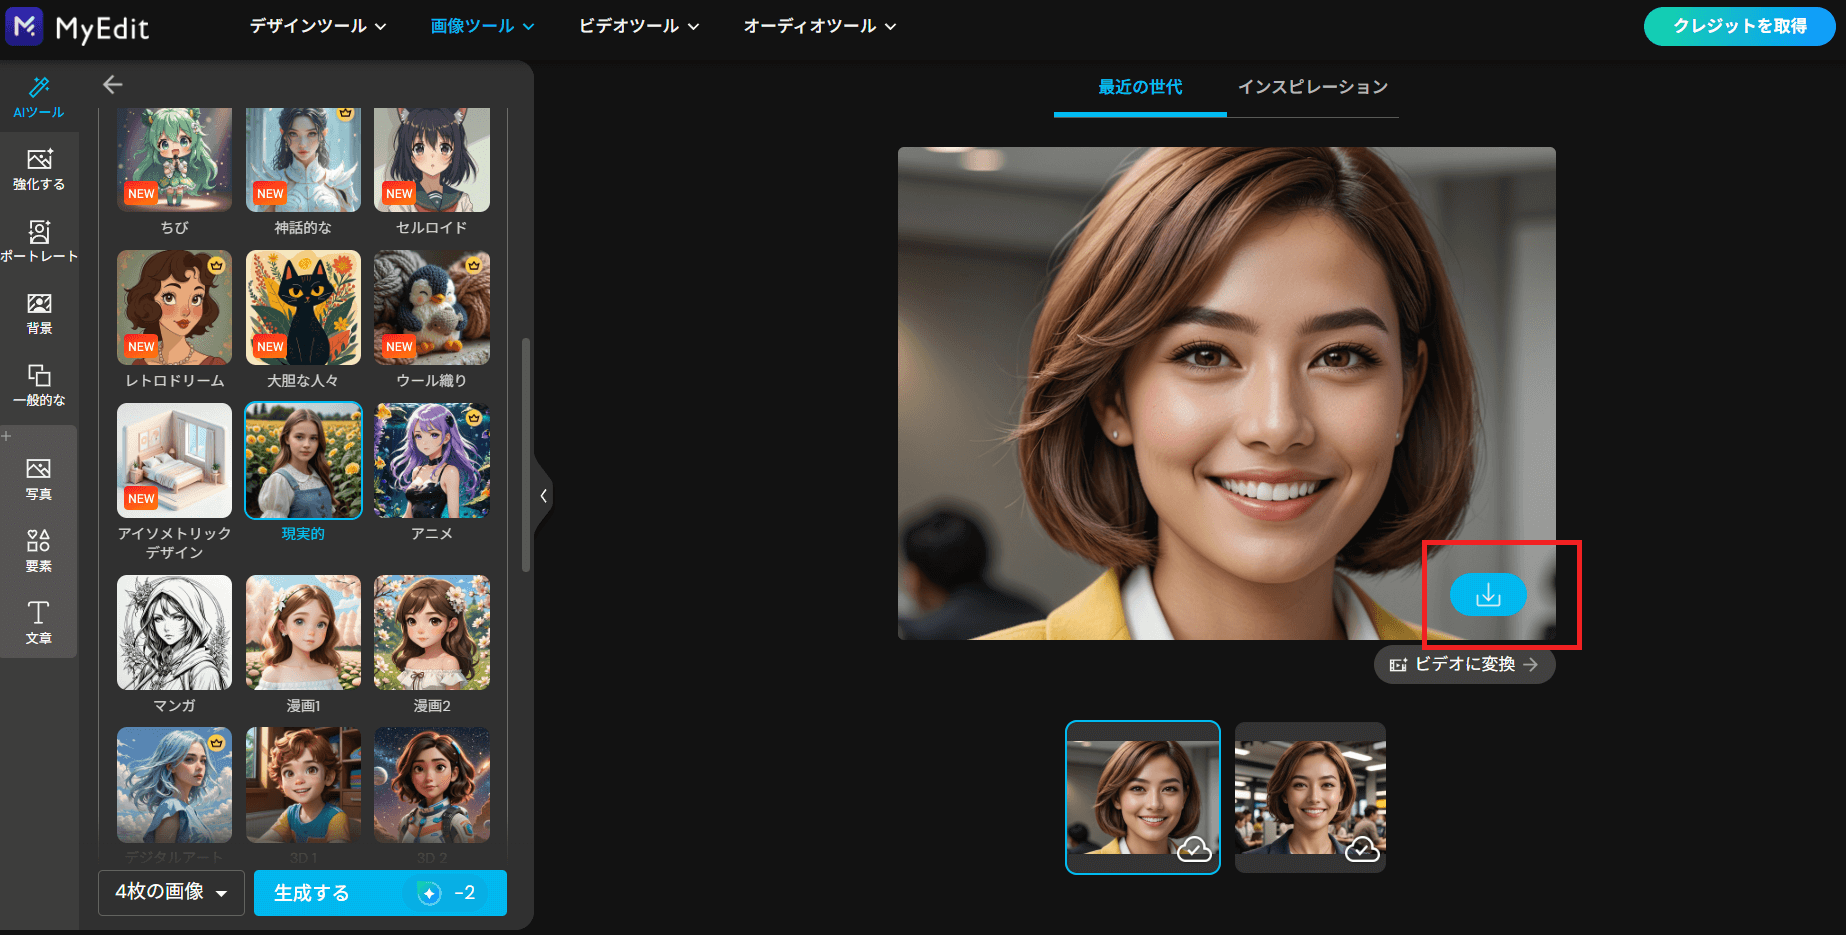Select the 要素 (elements) panel icon
Image resolution: width=1846 pixels, height=935 pixels.
click(38, 548)
